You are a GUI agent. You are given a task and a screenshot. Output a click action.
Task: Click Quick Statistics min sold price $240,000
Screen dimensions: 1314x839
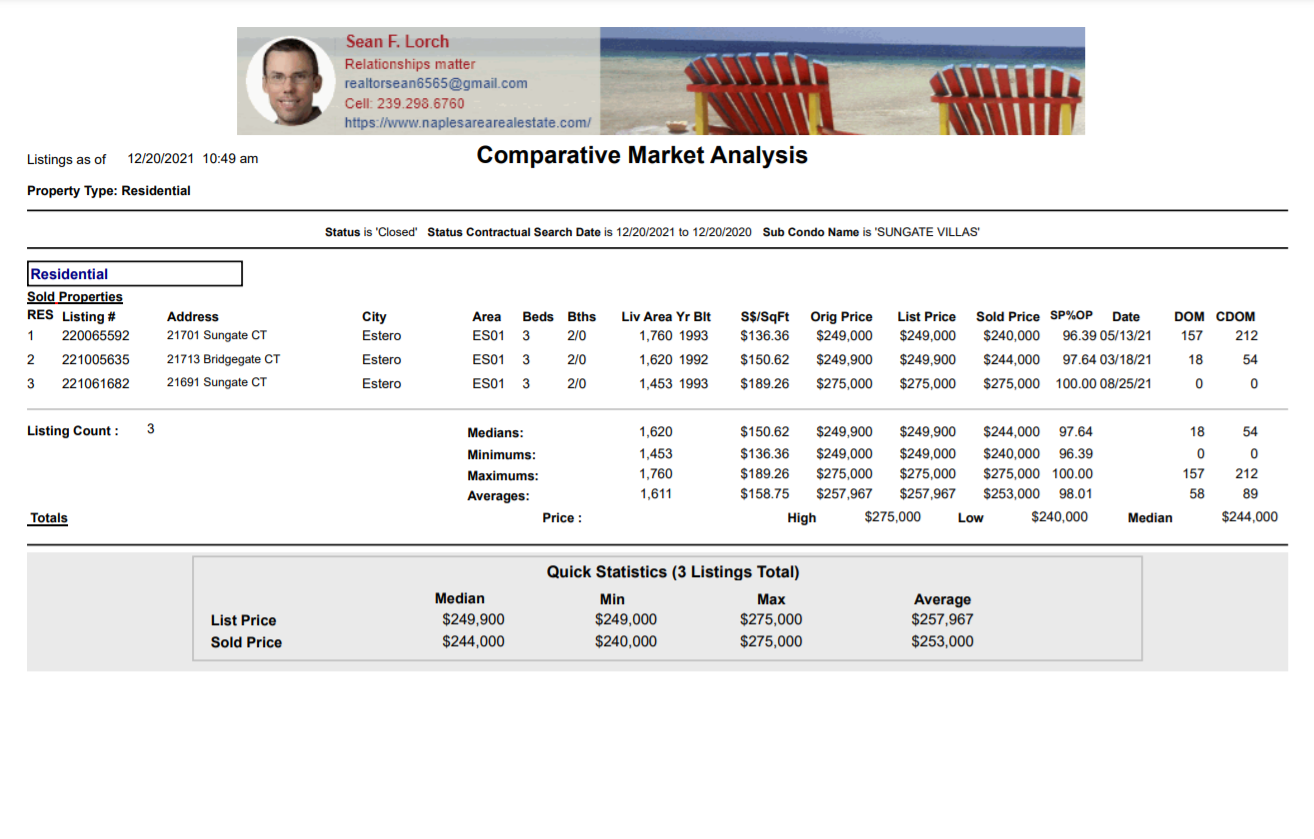626,641
